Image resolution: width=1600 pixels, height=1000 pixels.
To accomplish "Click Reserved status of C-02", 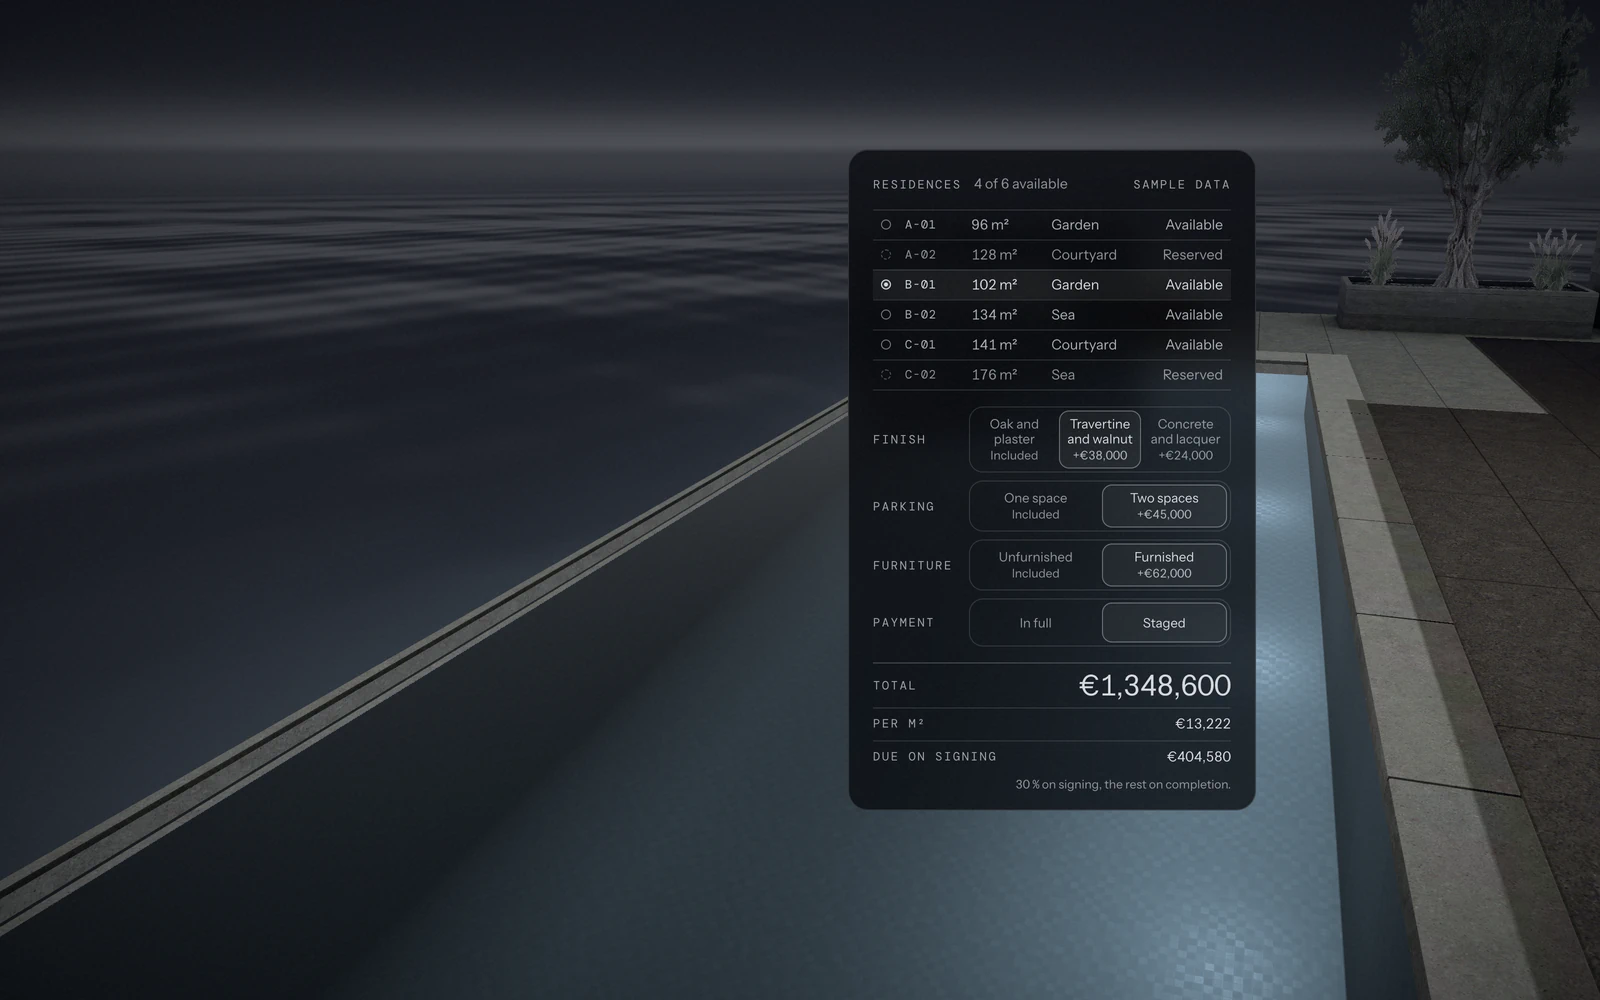I will pos(1192,375).
